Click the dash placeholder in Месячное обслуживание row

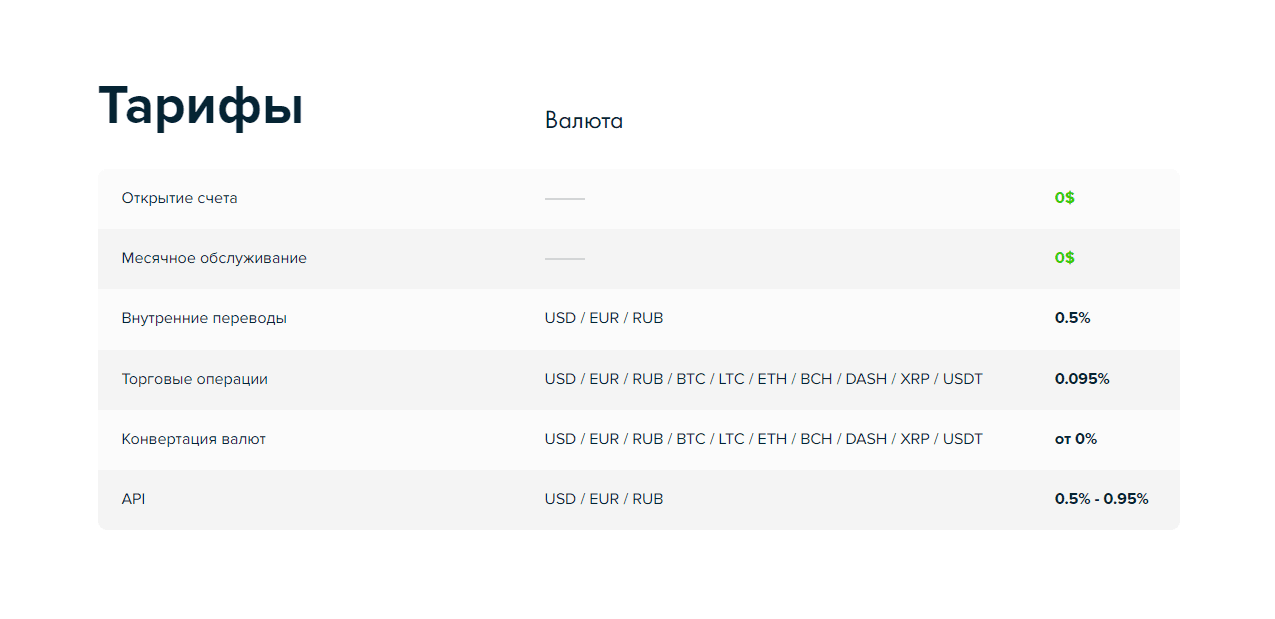pos(564,259)
